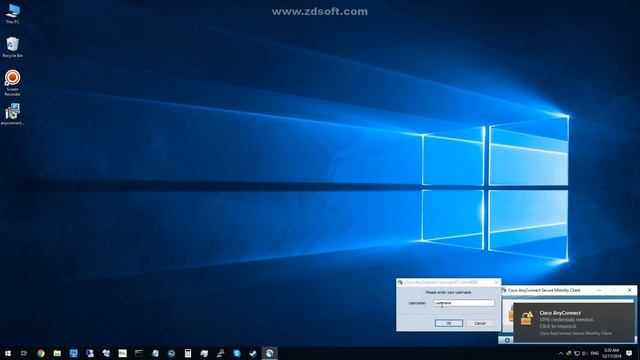Open the taskbar clock and date
640x360 pixels.
click(x=611, y=353)
